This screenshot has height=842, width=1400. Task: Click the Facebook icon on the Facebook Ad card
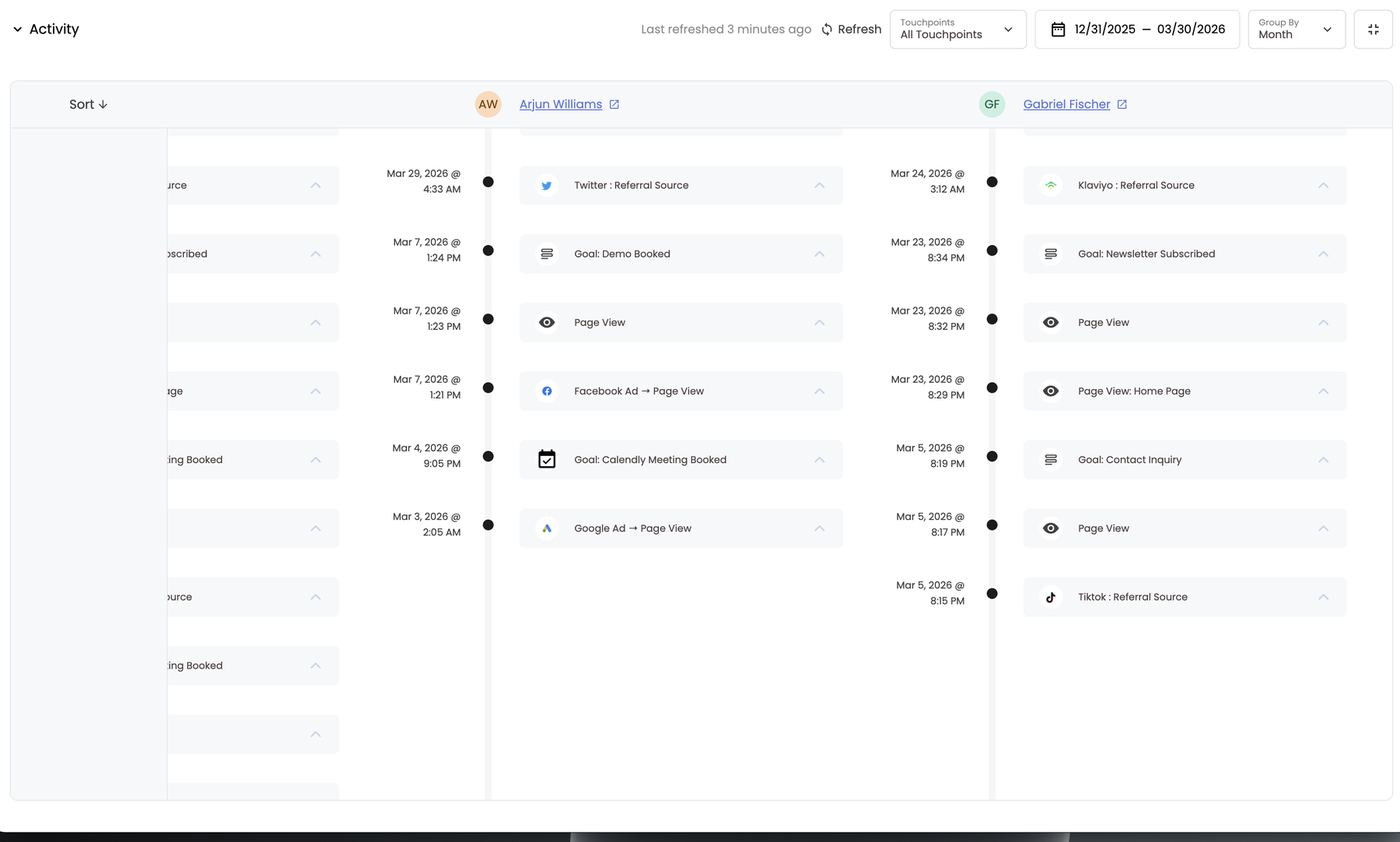(547, 391)
